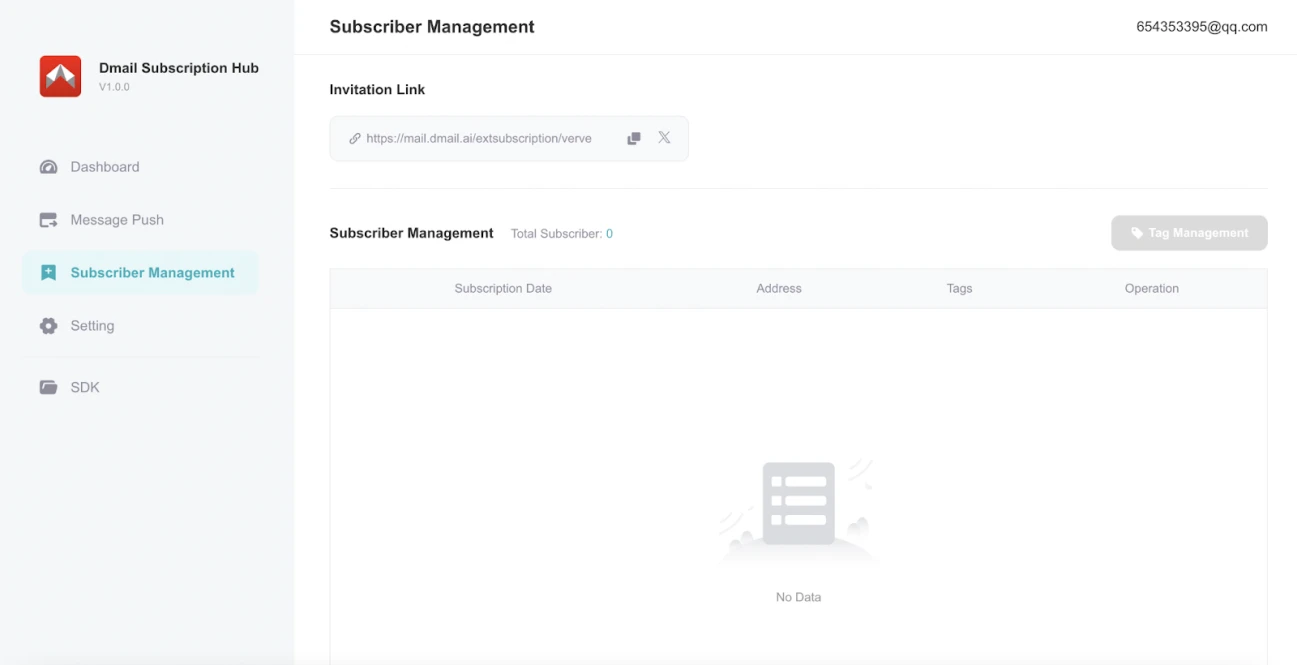
Task: Select Subscriber Management in sidebar
Action: [x=152, y=273]
